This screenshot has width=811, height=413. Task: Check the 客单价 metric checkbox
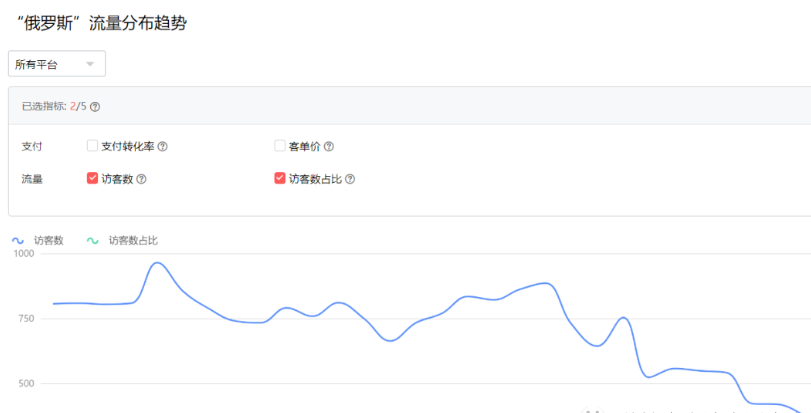[280, 146]
